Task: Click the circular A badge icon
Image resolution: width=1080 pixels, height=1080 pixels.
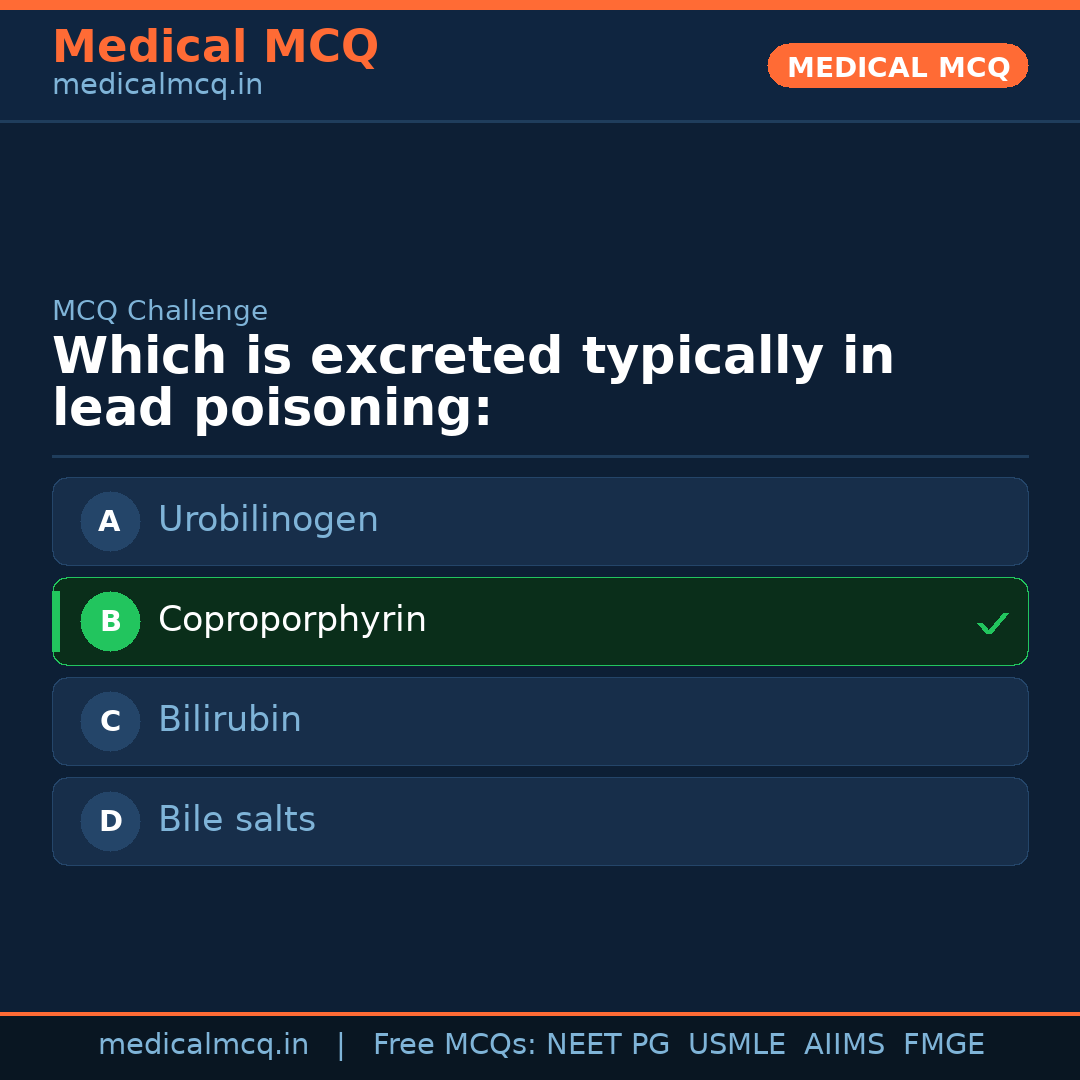Action: [x=110, y=521]
